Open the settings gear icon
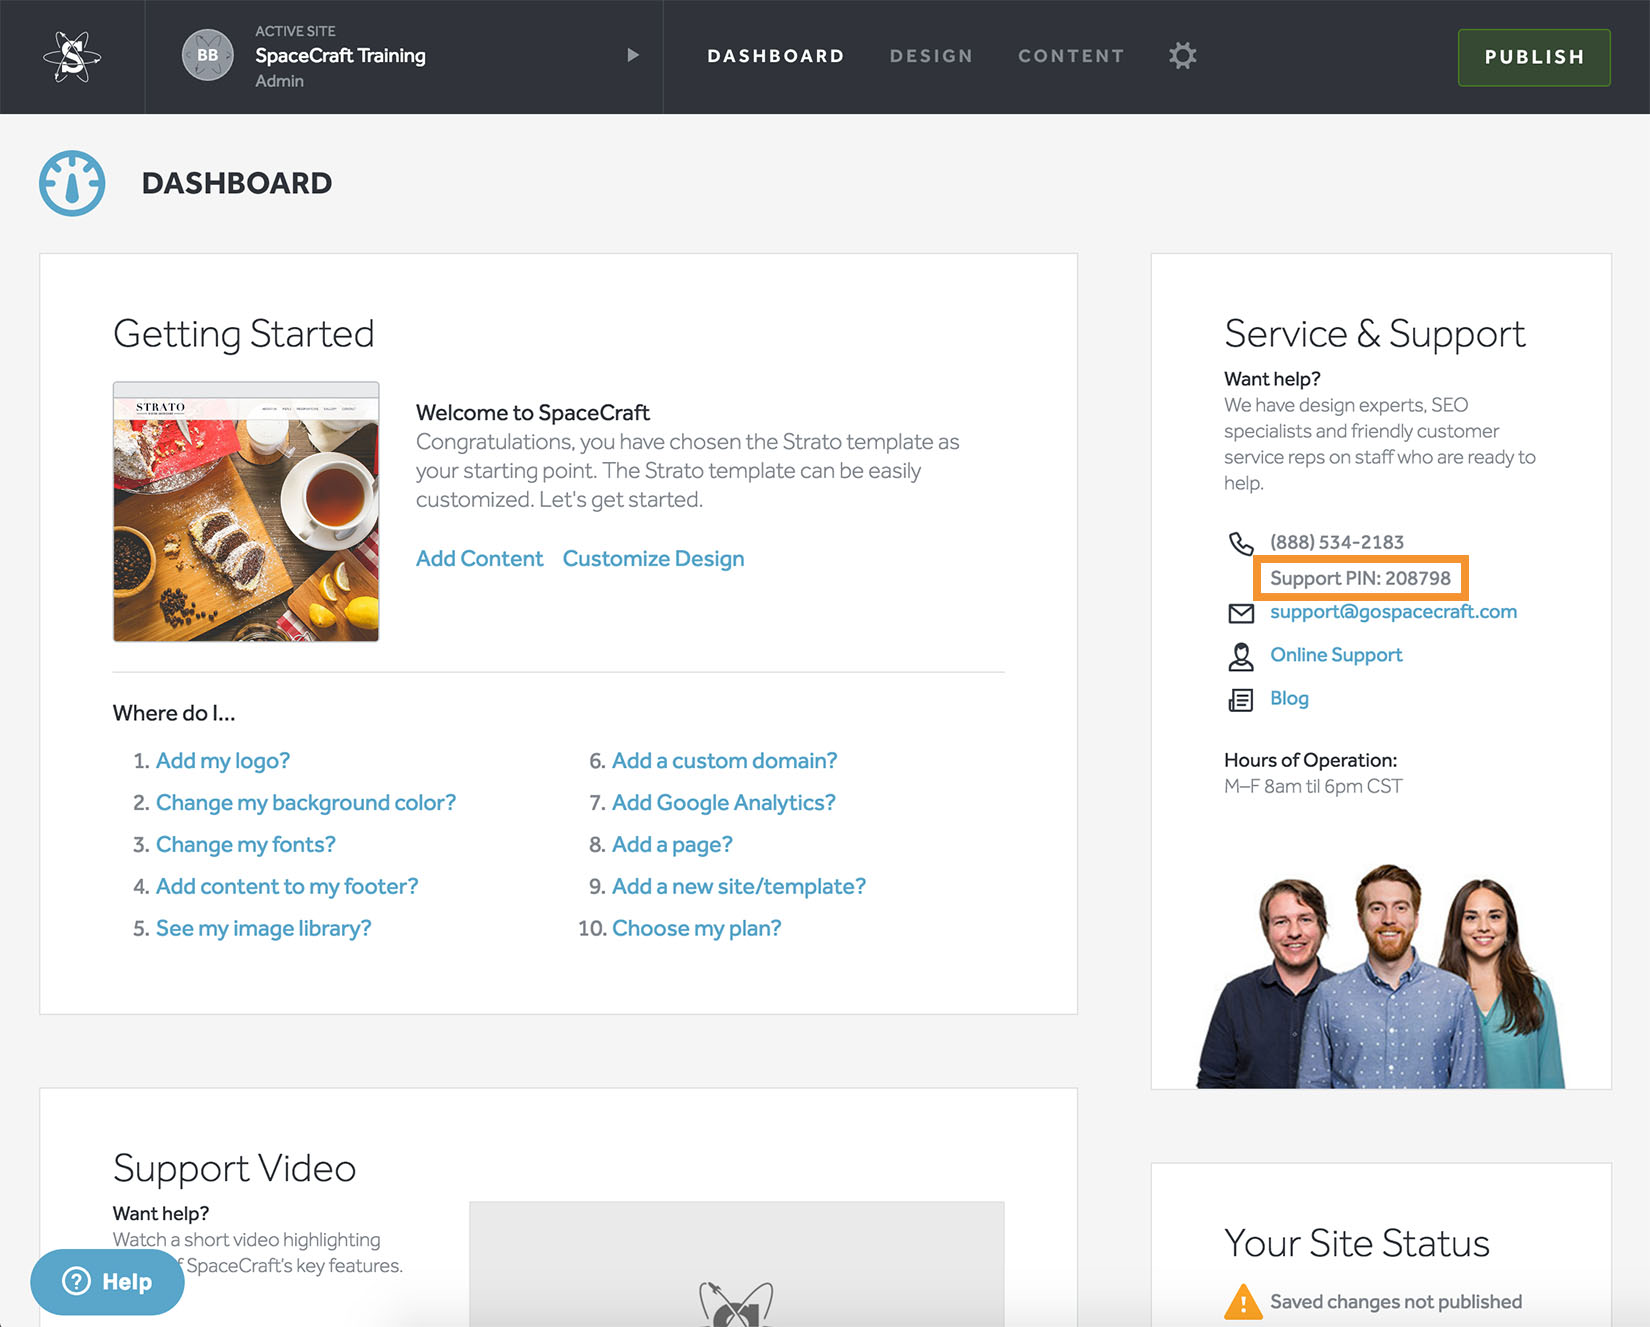 point(1183,56)
